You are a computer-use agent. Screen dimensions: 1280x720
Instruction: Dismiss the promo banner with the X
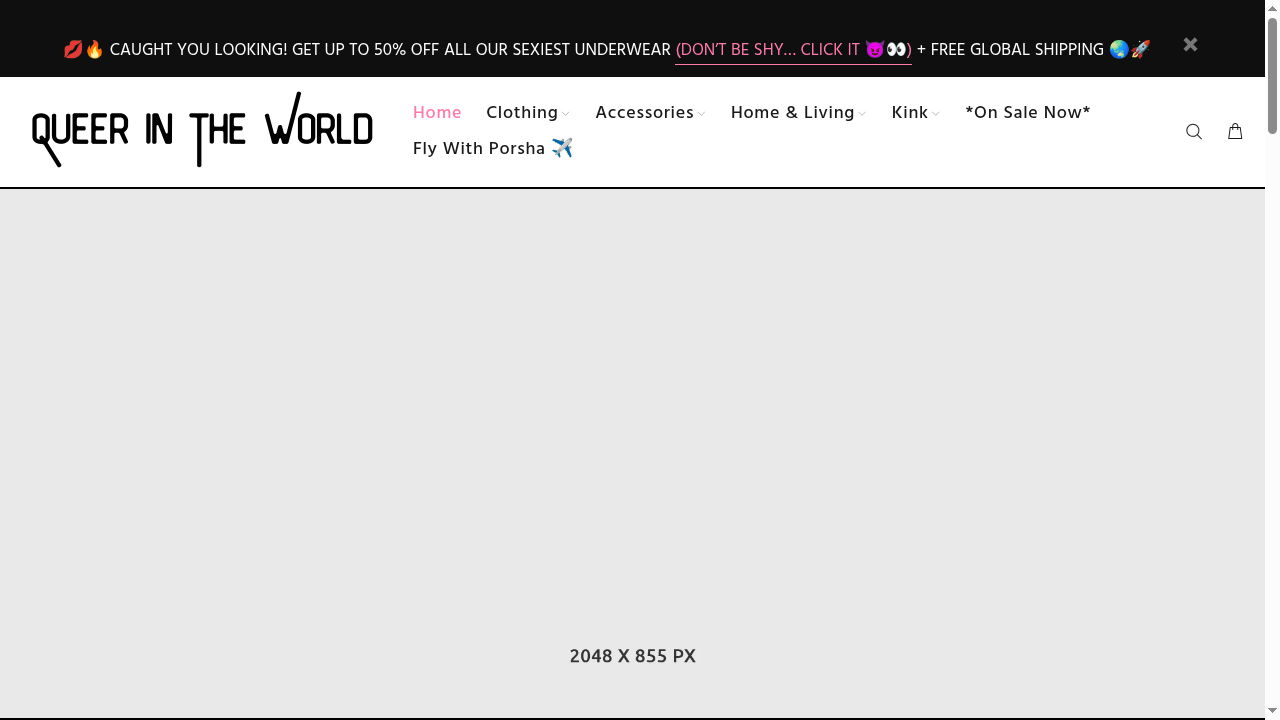(1190, 44)
